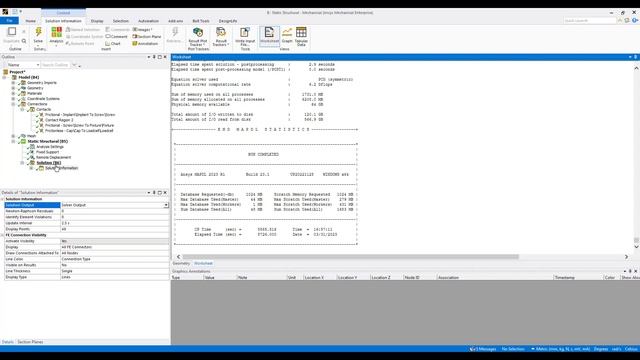
Task: Click the Timestamp column header
Action: (x=564, y=278)
